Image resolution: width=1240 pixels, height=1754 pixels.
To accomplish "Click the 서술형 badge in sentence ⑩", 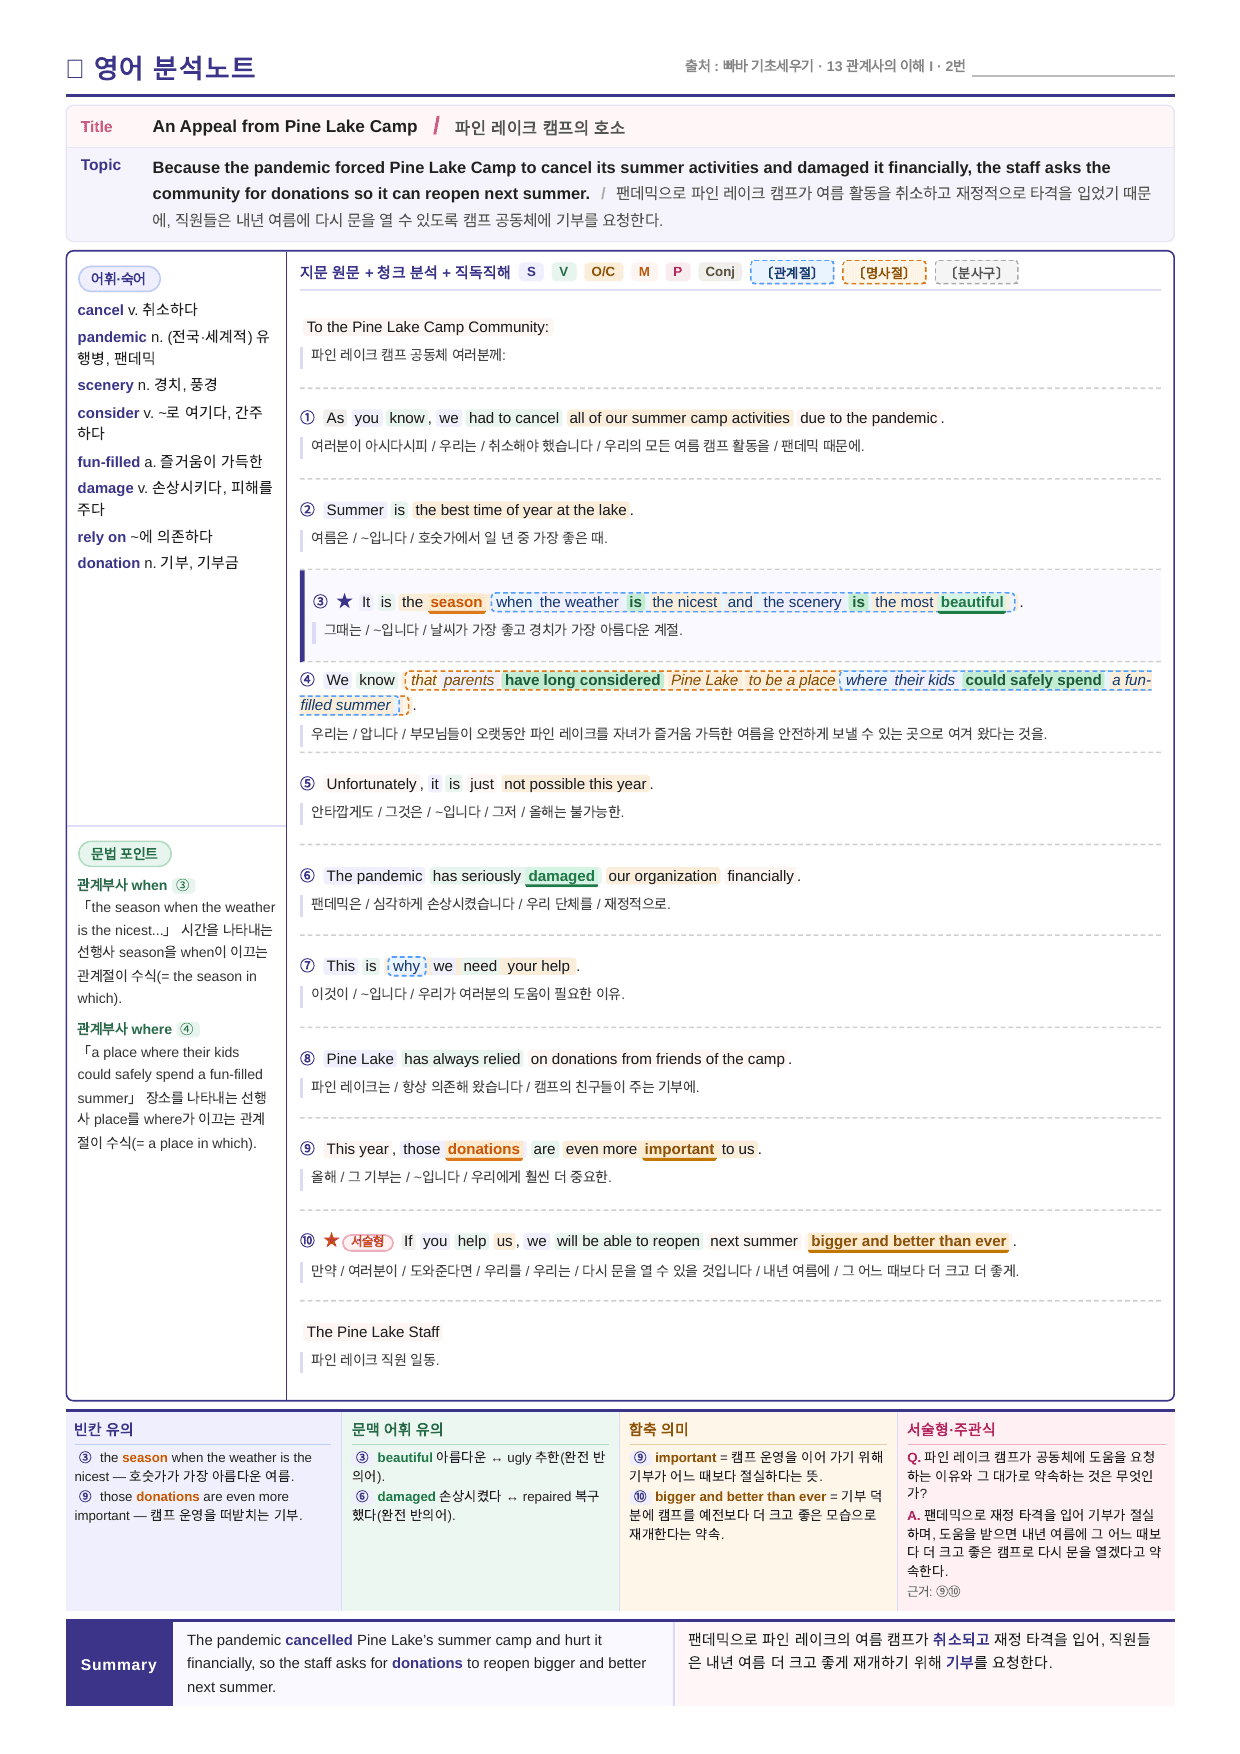I will click(368, 1242).
